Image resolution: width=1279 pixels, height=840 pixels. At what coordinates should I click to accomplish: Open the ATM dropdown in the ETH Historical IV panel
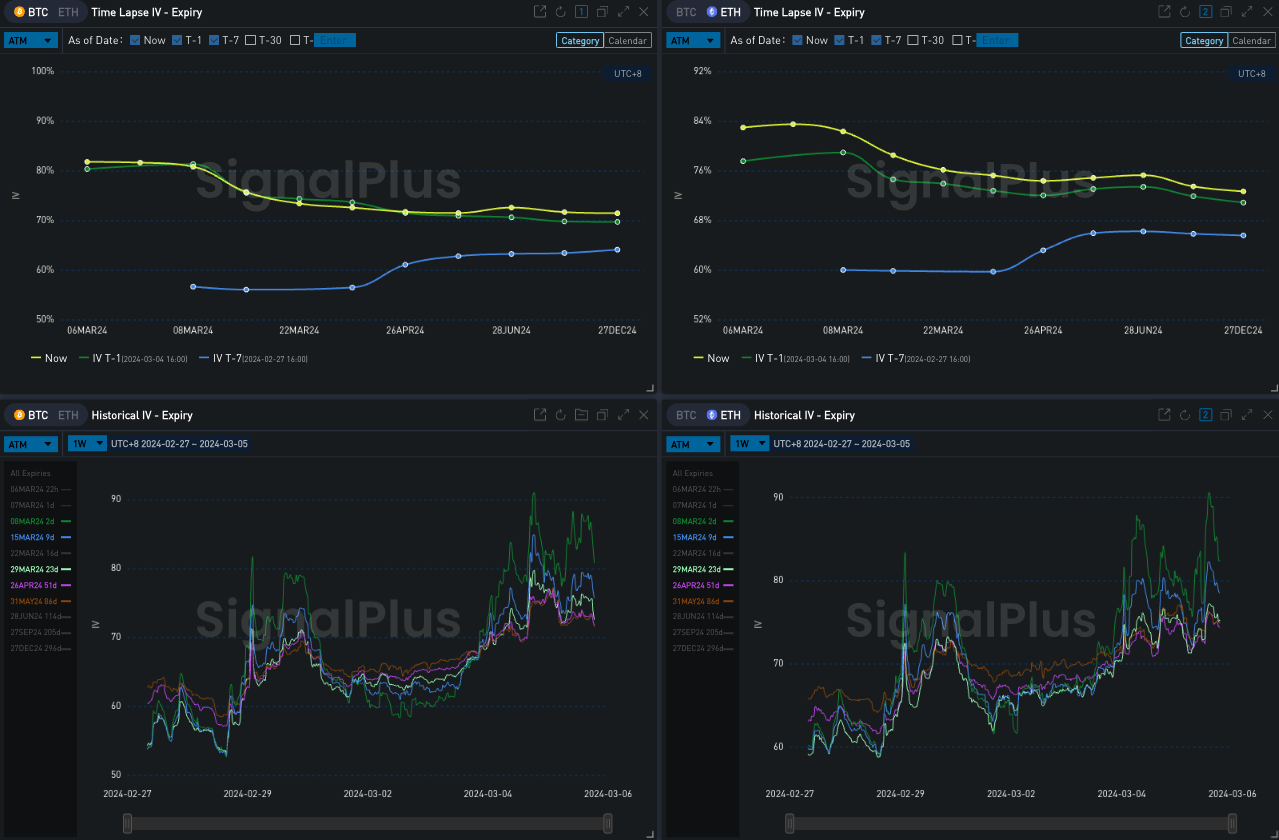[692, 444]
